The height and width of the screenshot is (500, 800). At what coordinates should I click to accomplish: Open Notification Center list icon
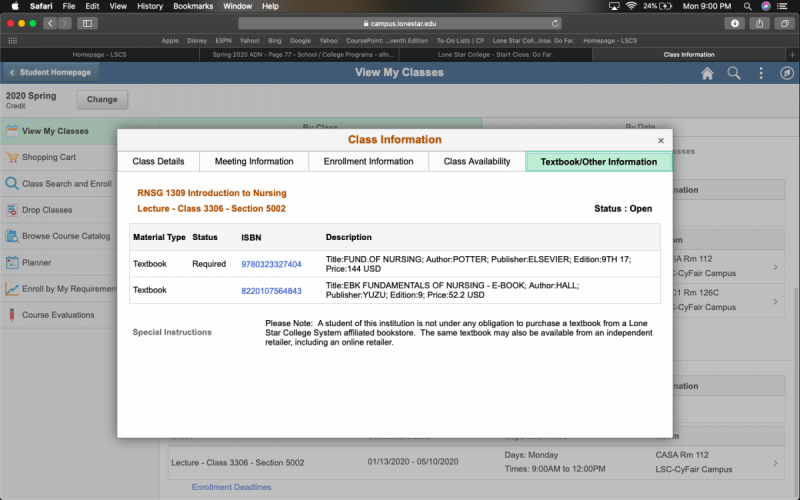click(782, 6)
